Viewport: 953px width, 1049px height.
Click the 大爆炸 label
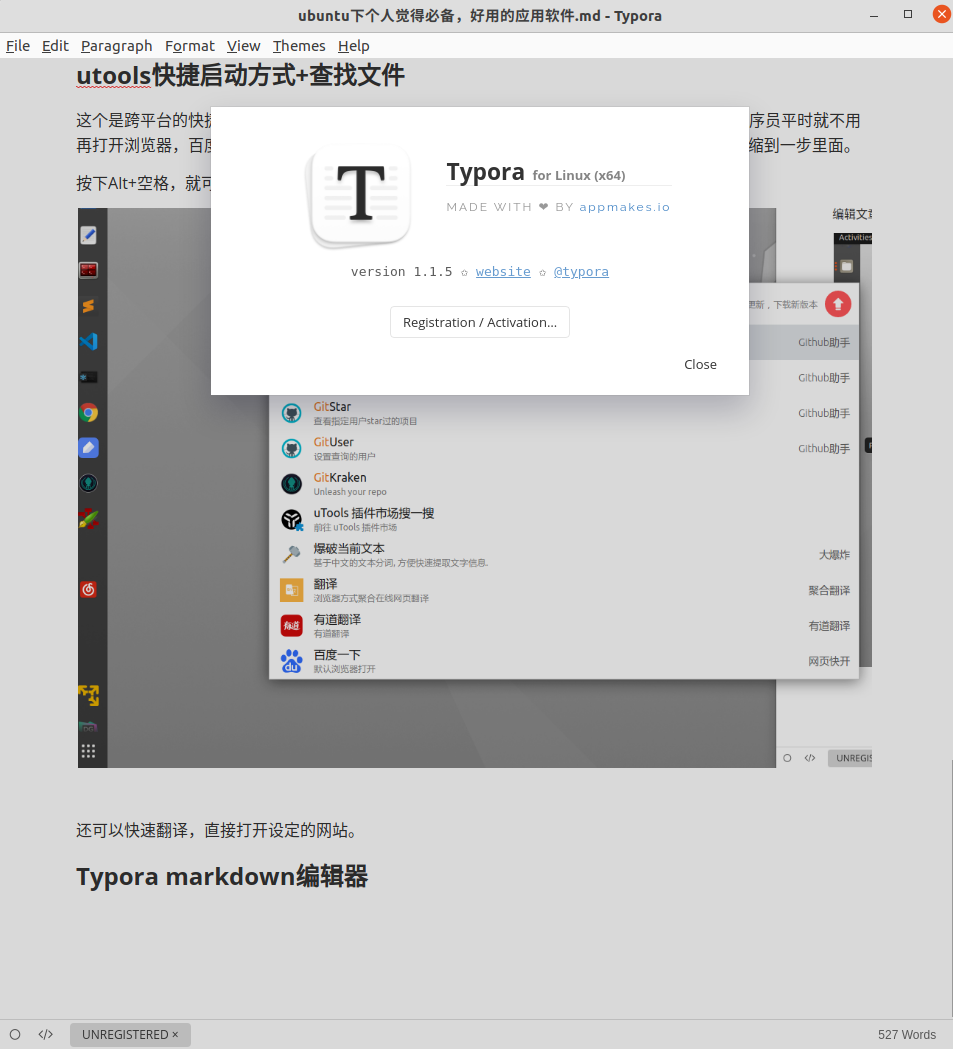coord(834,555)
